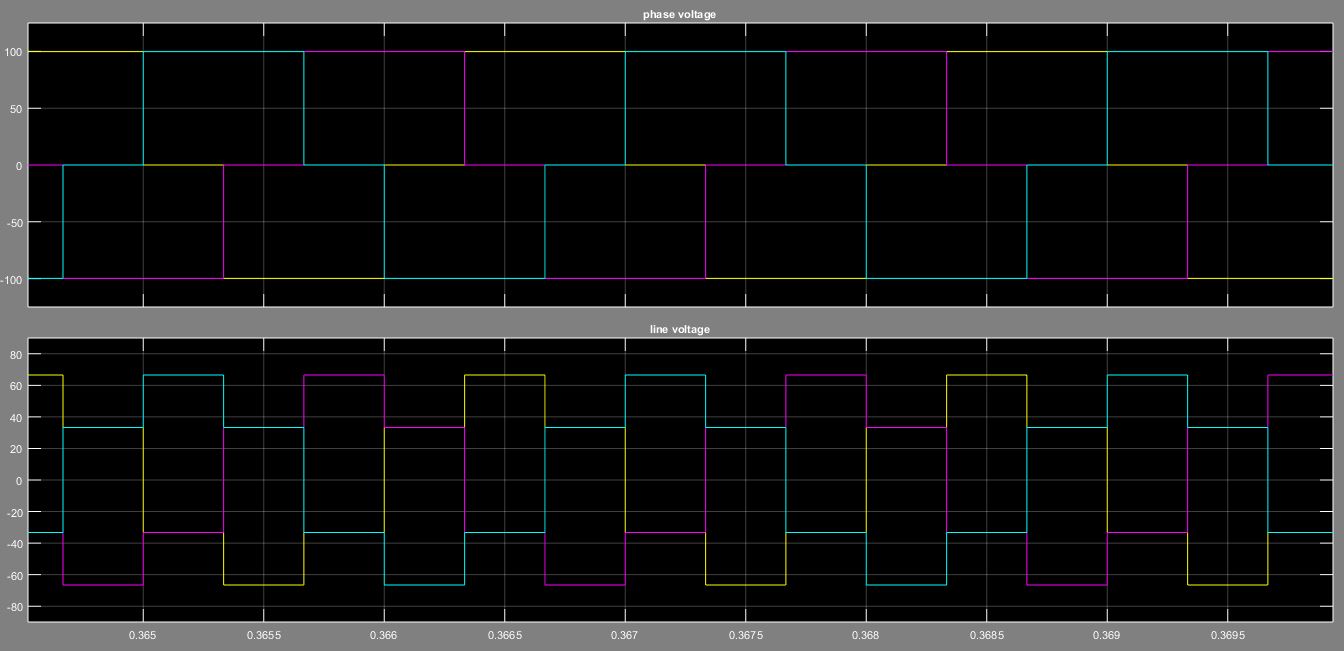Viewport: 1344px width, 651px height.
Task: Click the 0.365 time axis label
Action: click(143, 634)
